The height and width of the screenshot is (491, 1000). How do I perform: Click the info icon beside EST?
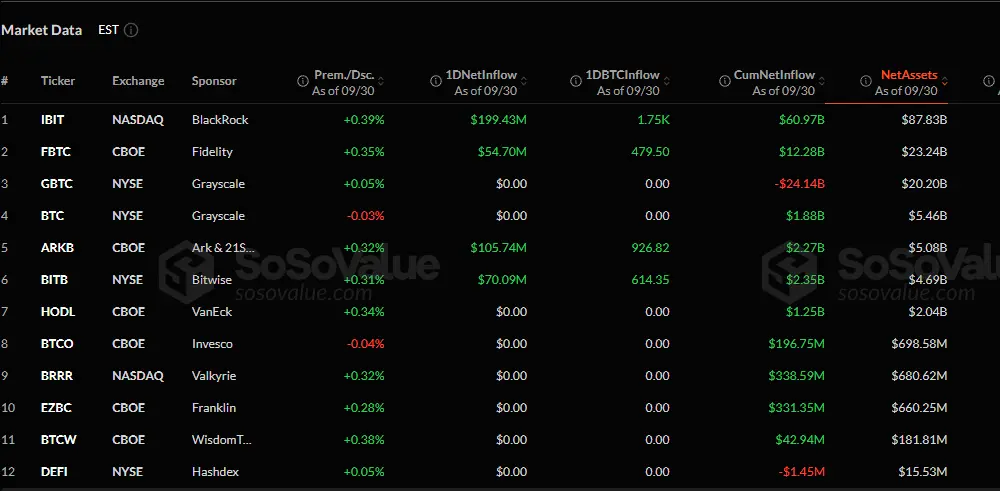click(x=131, y=30)
